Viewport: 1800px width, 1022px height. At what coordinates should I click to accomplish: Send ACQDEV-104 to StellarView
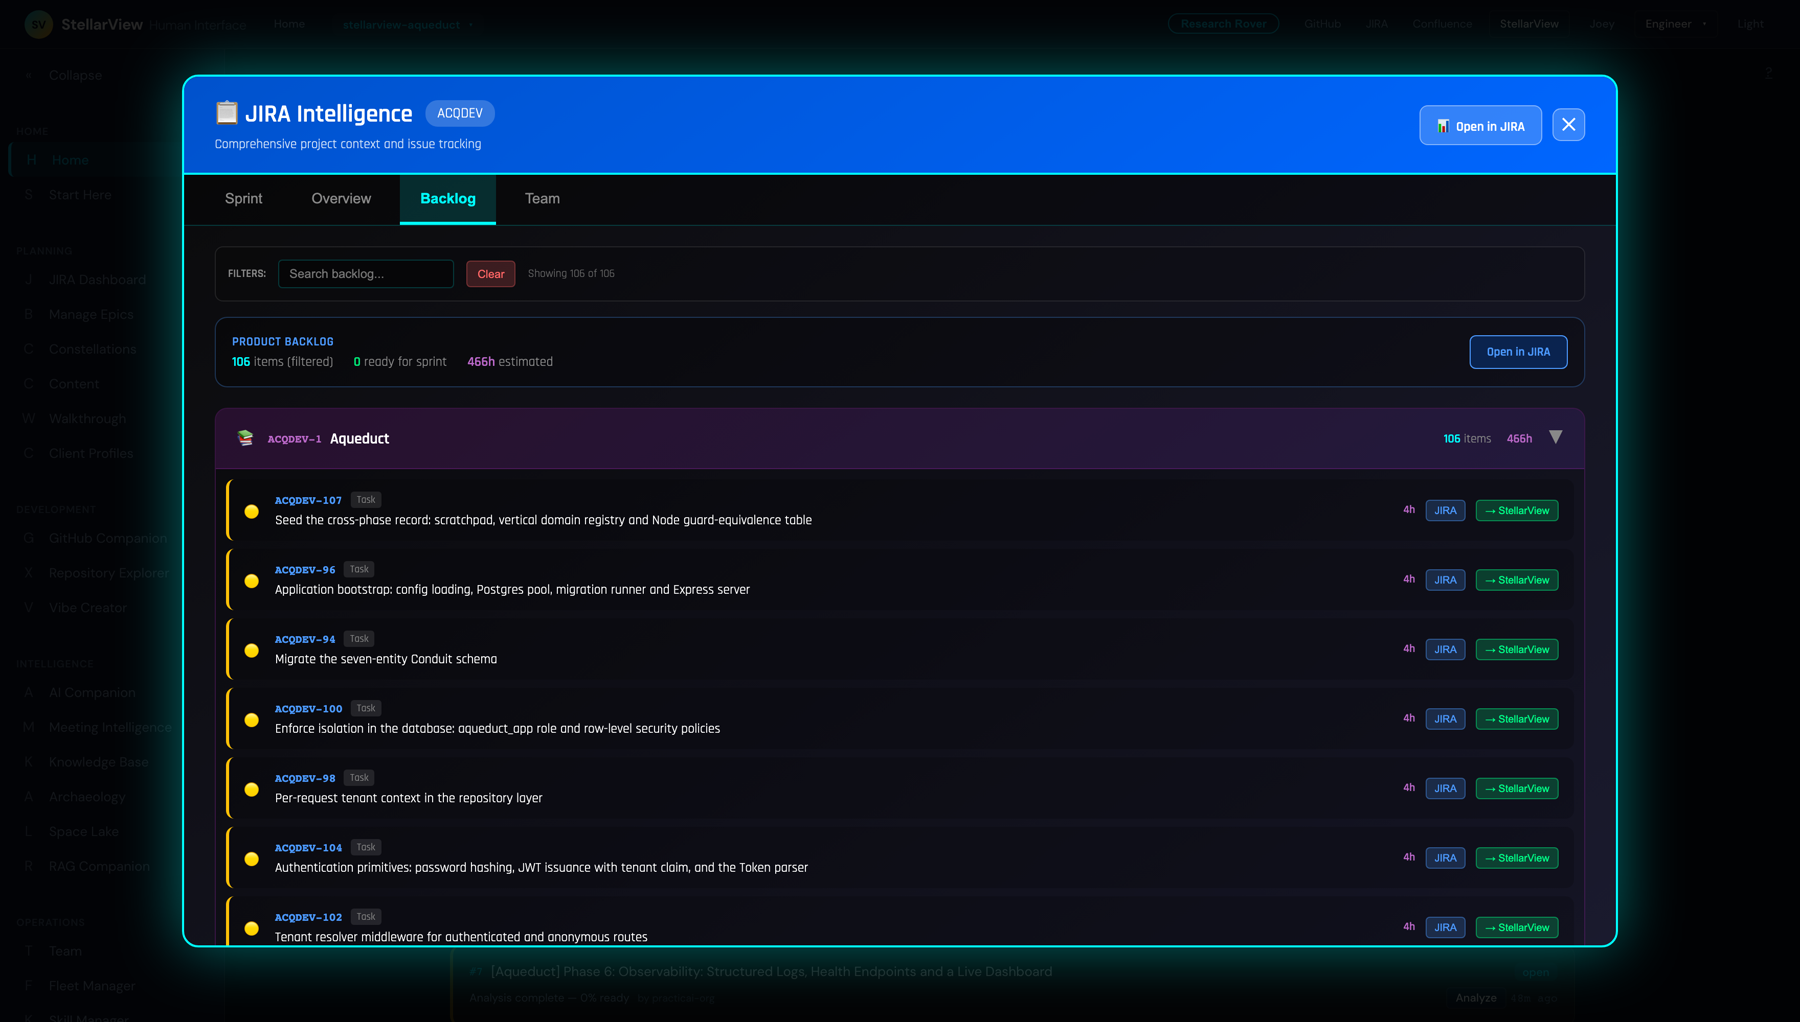click(1517, 858)
